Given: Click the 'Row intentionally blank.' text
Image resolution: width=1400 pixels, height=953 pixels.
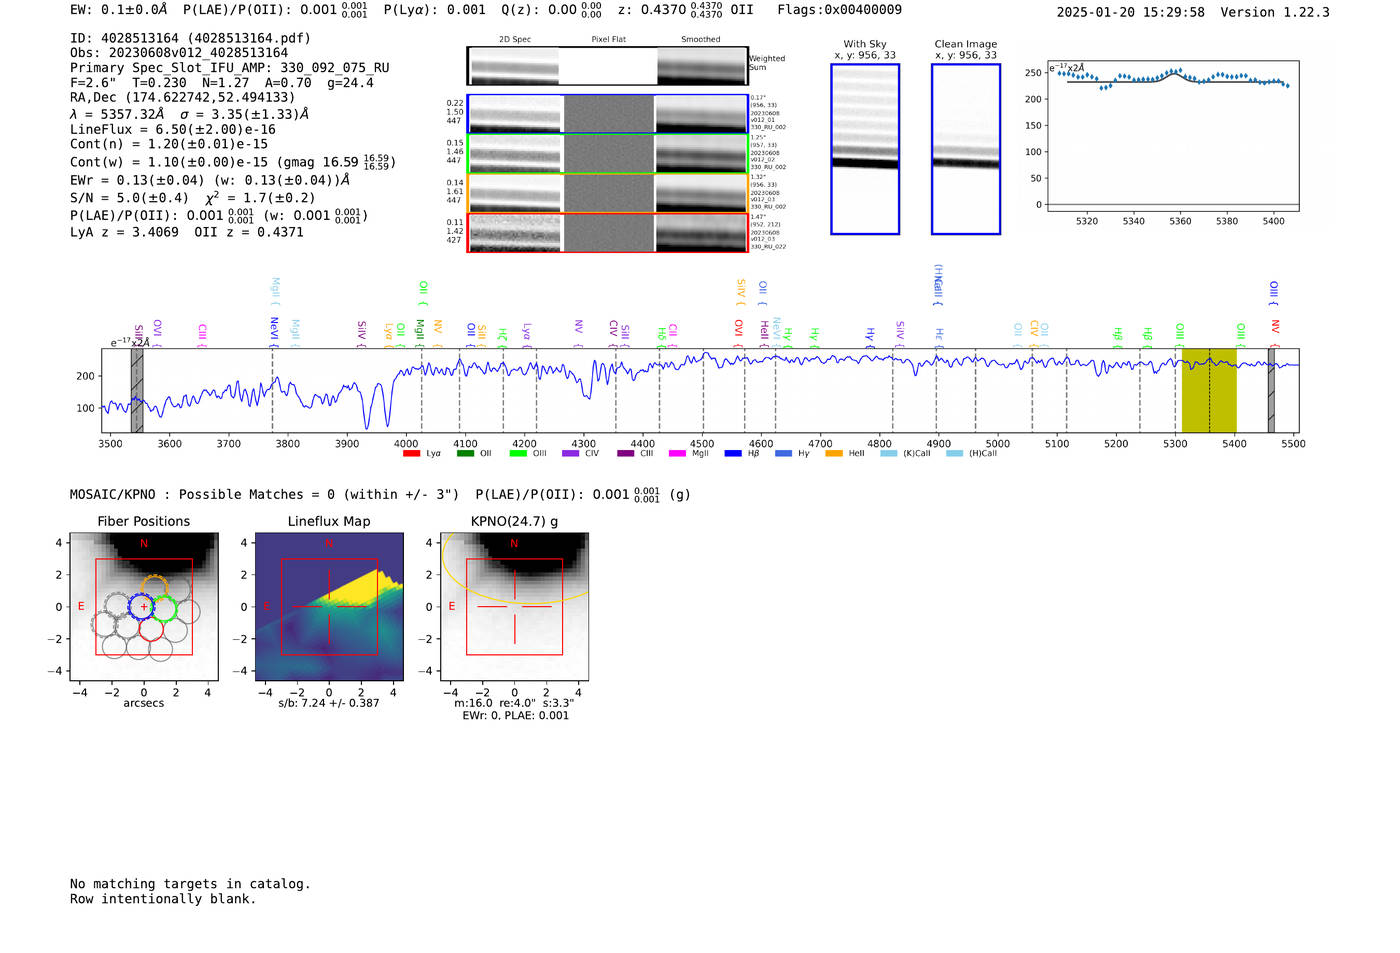Looking at the screenshot, I should pos(163,899).
